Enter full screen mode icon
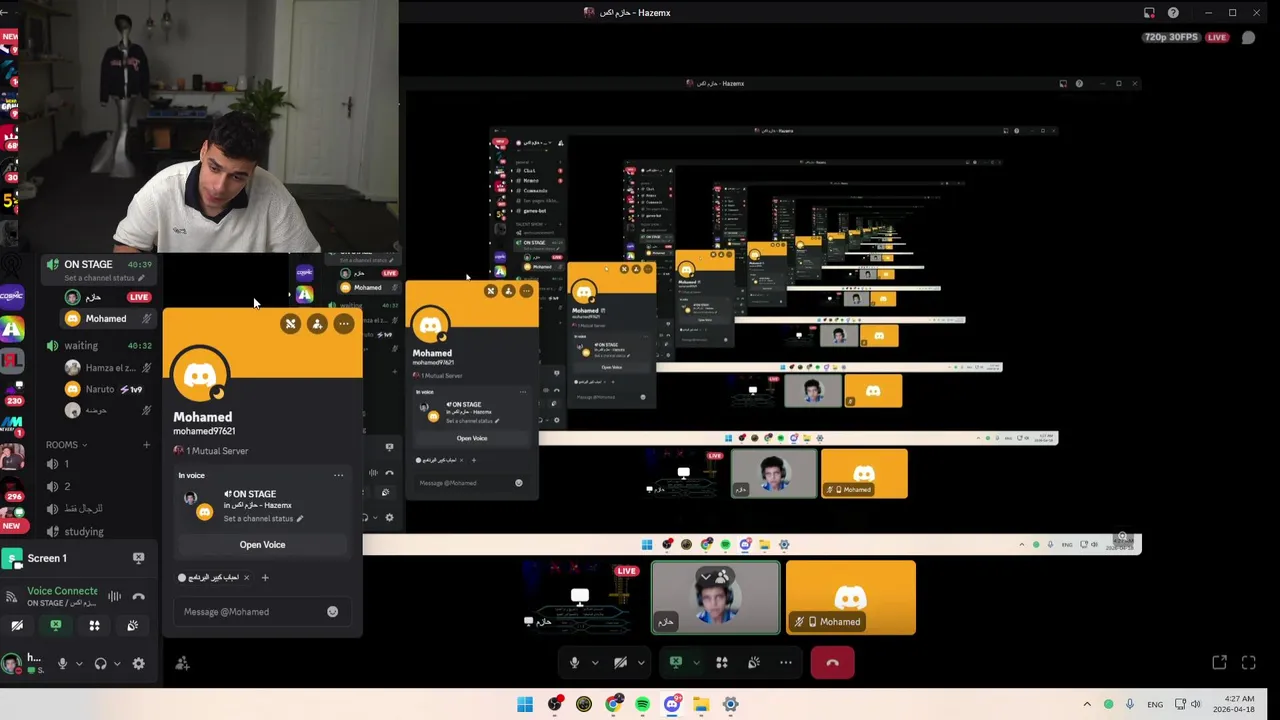Image resolution: width=1280 pixels, height=720 pixels. tap(1248, 662)
